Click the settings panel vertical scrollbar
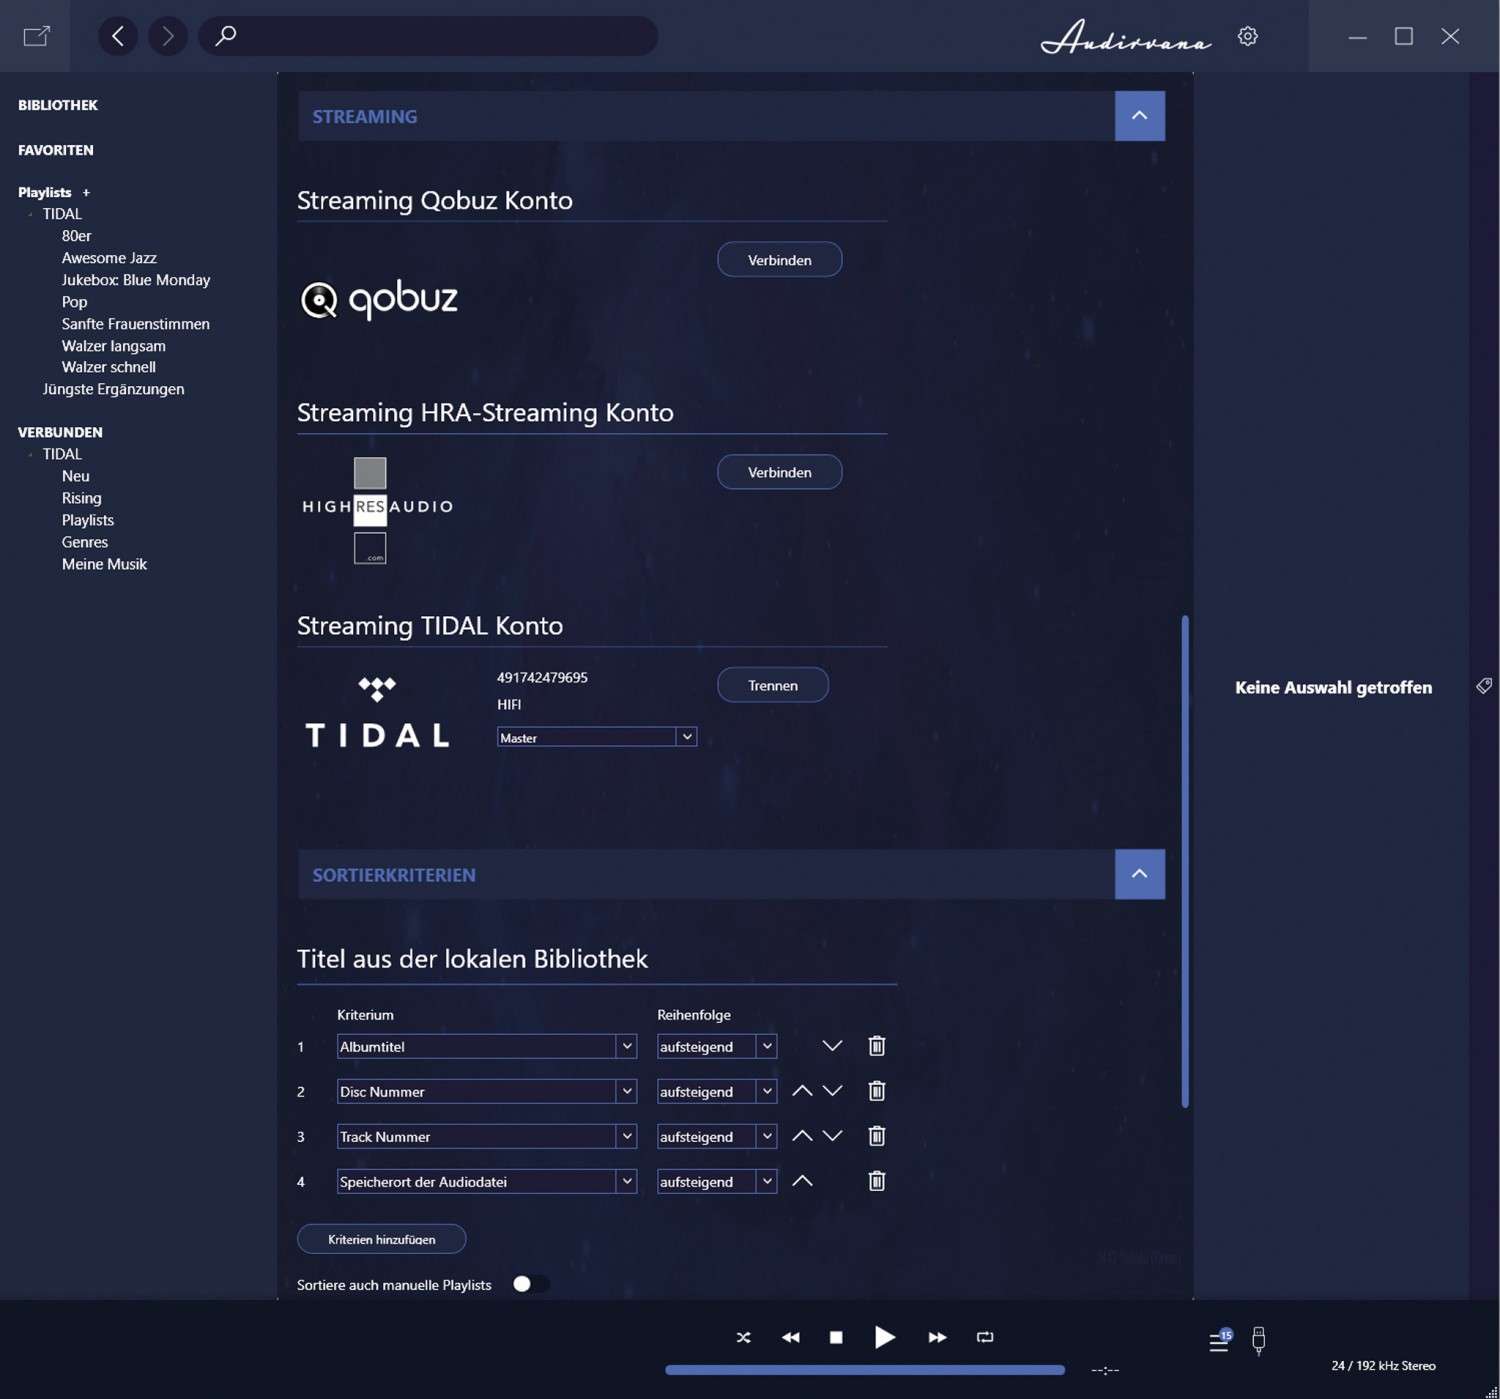The height and width of the screenshot is (1399, 1500). (1185, 860)
